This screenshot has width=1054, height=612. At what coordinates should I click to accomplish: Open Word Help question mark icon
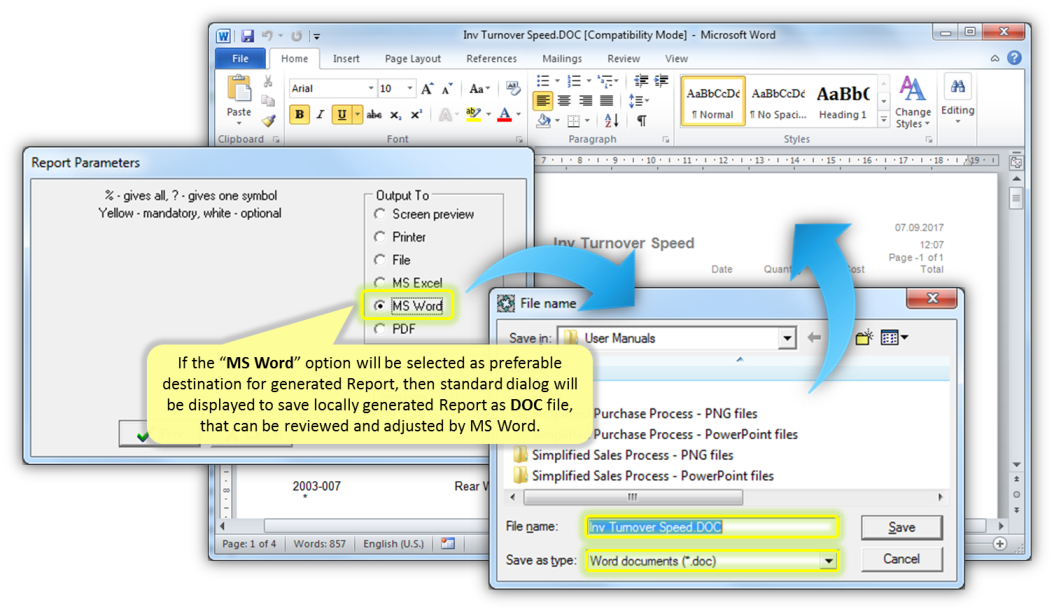1014,59
